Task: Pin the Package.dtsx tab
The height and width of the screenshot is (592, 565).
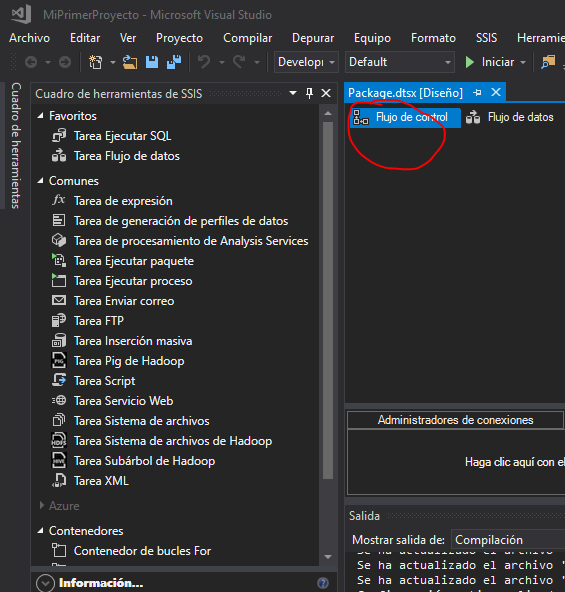Action: [477, 92]
